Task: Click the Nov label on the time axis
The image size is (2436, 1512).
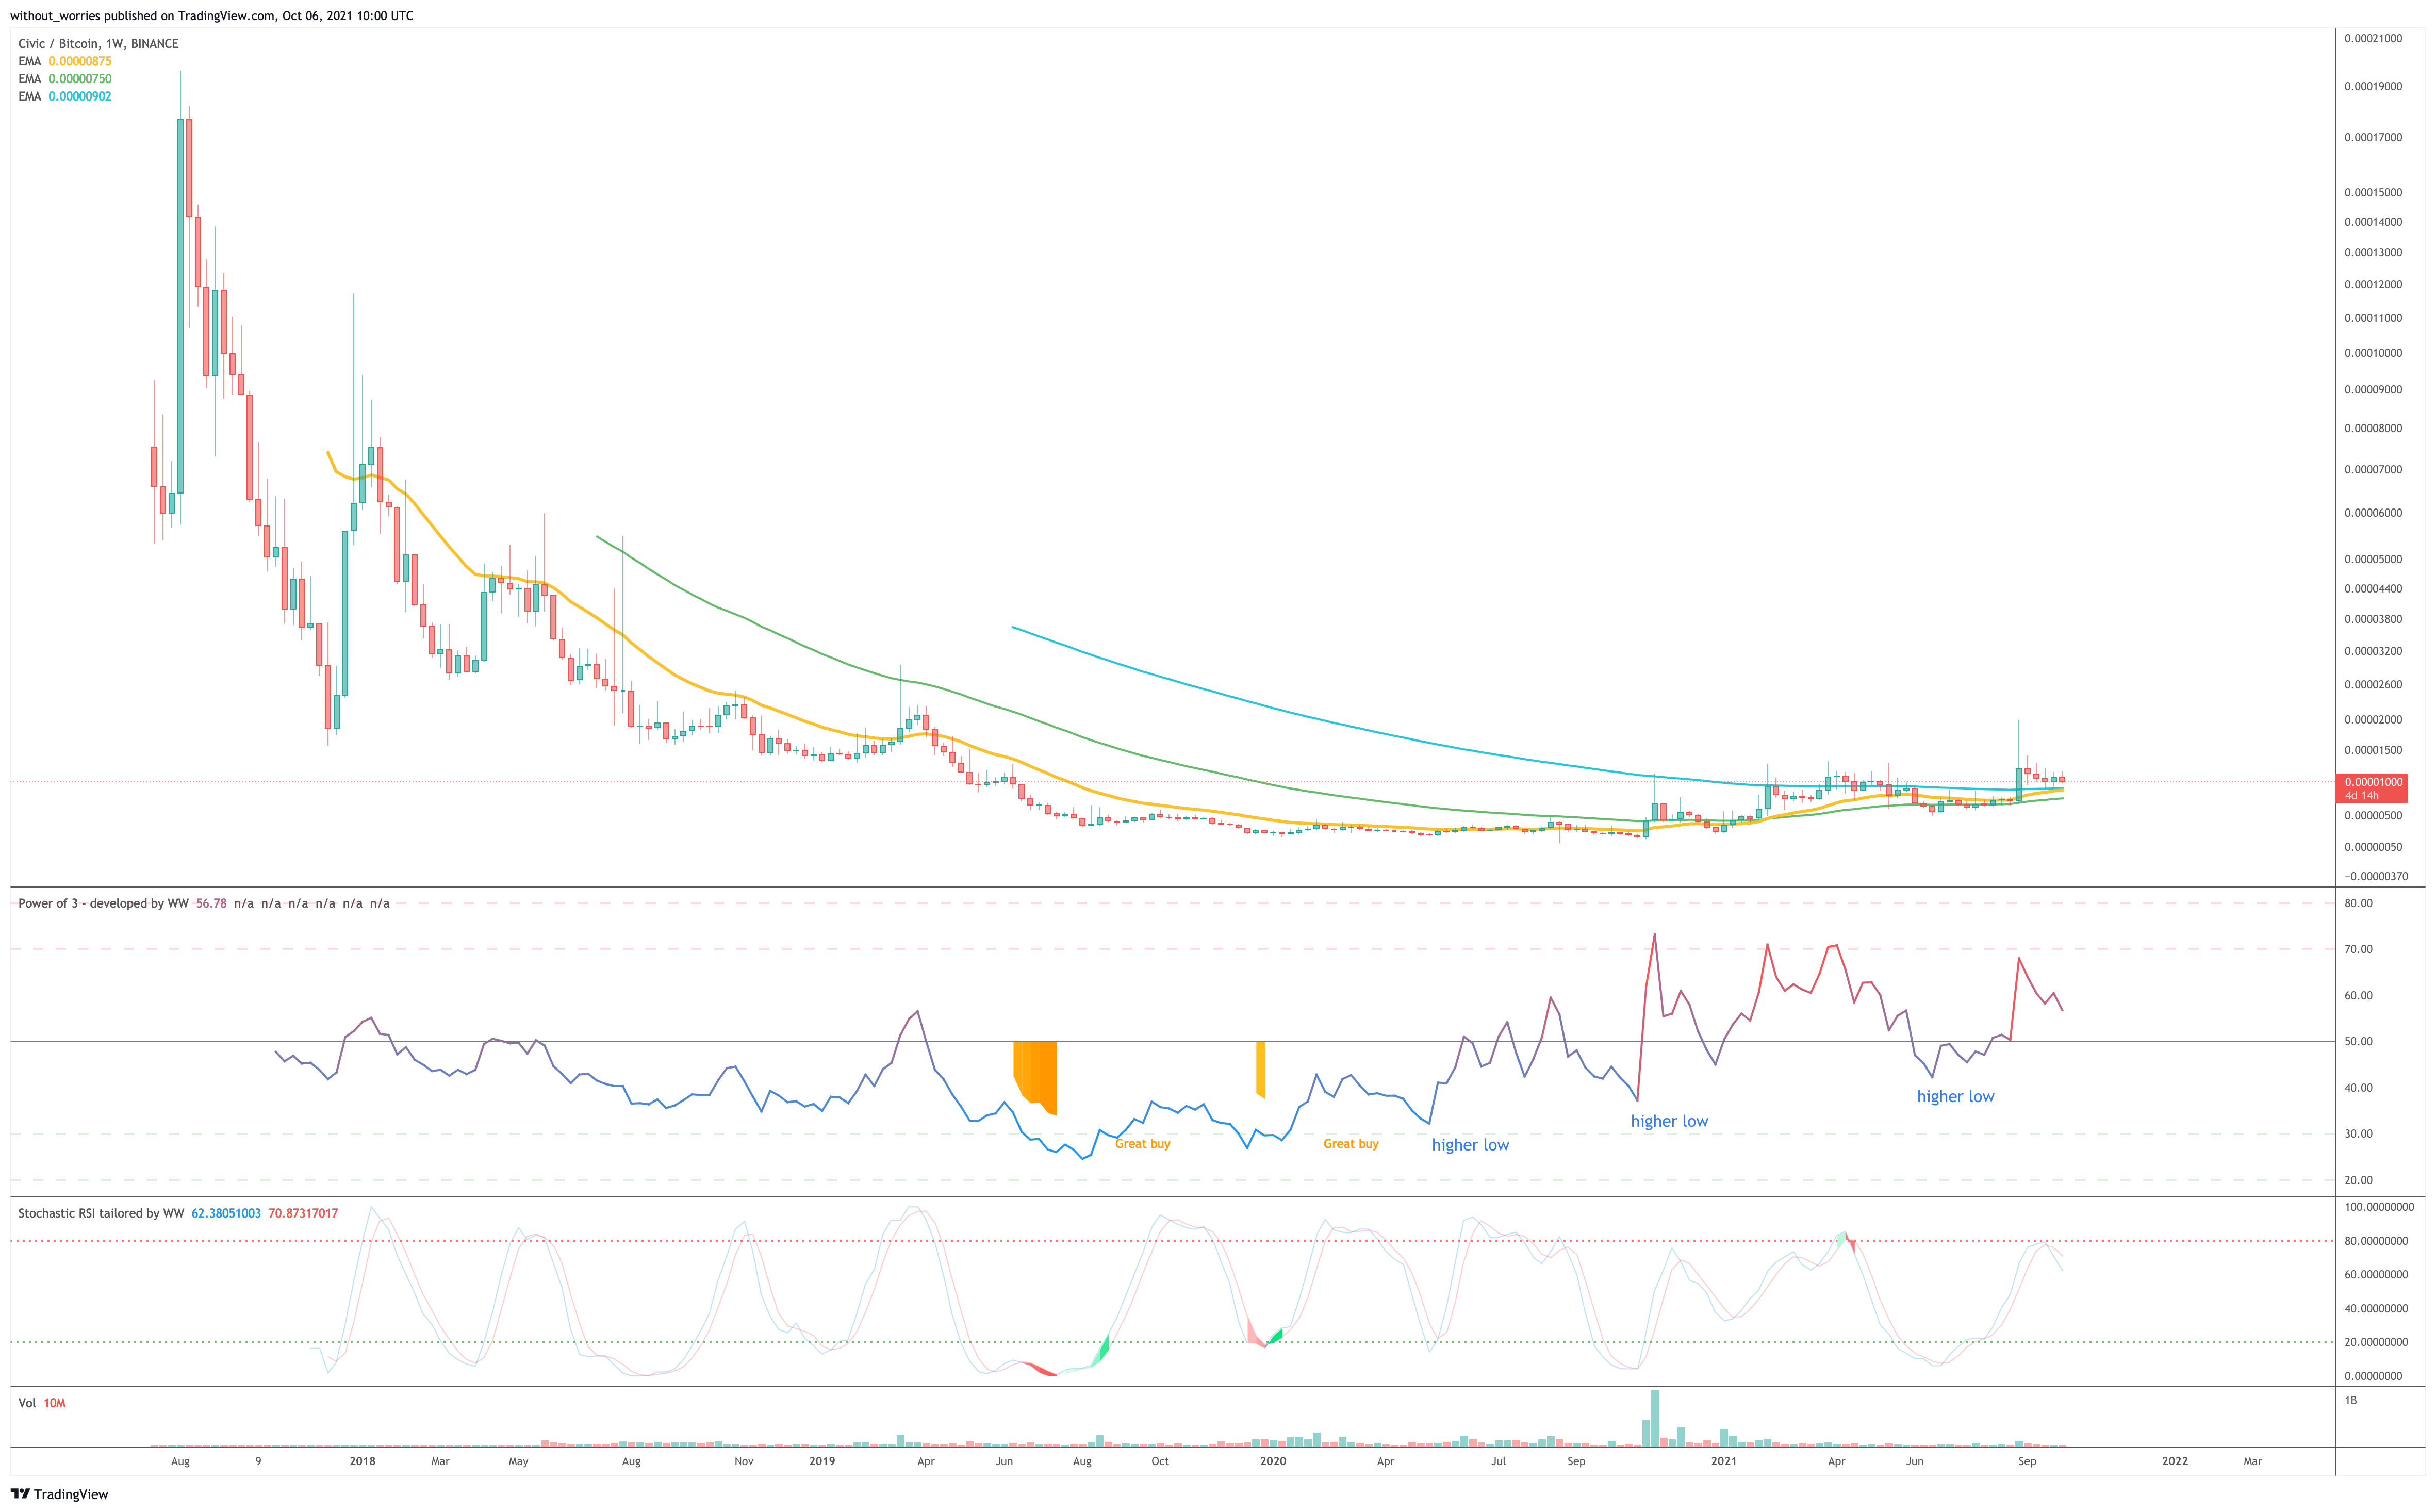Action: coord(744,1461)
